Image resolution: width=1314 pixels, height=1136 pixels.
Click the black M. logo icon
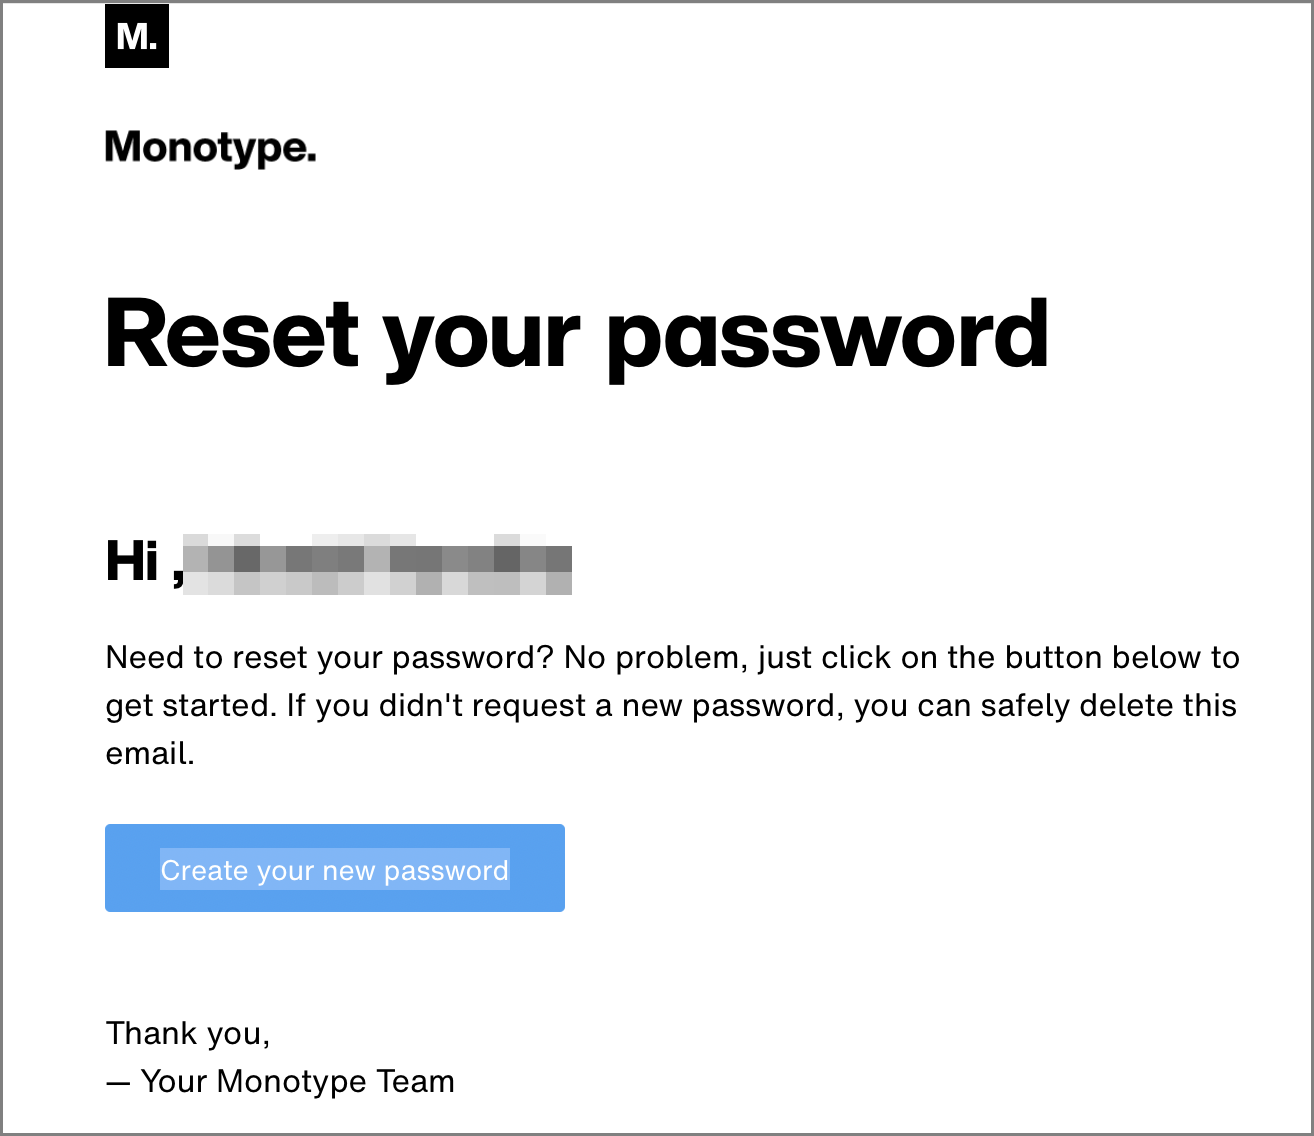pyautogui.click(x=137, y=36)
